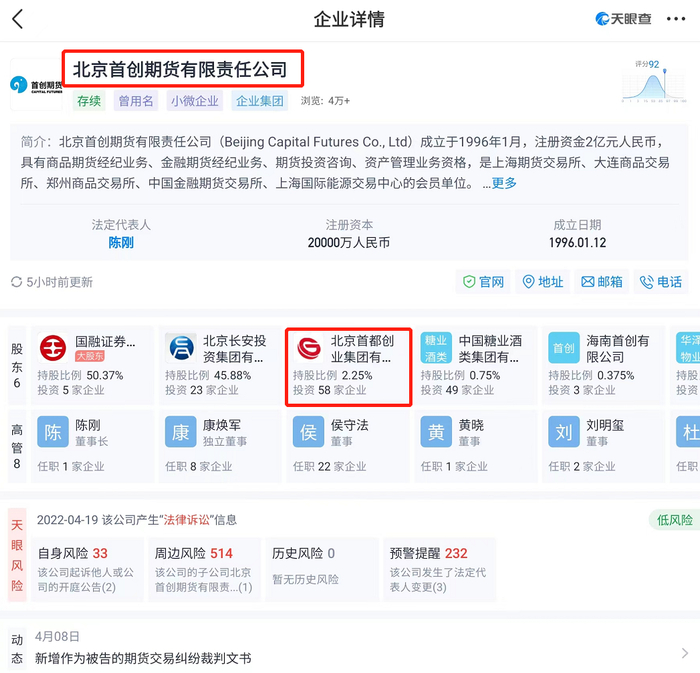Open the 曾用名 tag
The width and height of the screenshot is (700, 673).
click(x=136, y=101)
